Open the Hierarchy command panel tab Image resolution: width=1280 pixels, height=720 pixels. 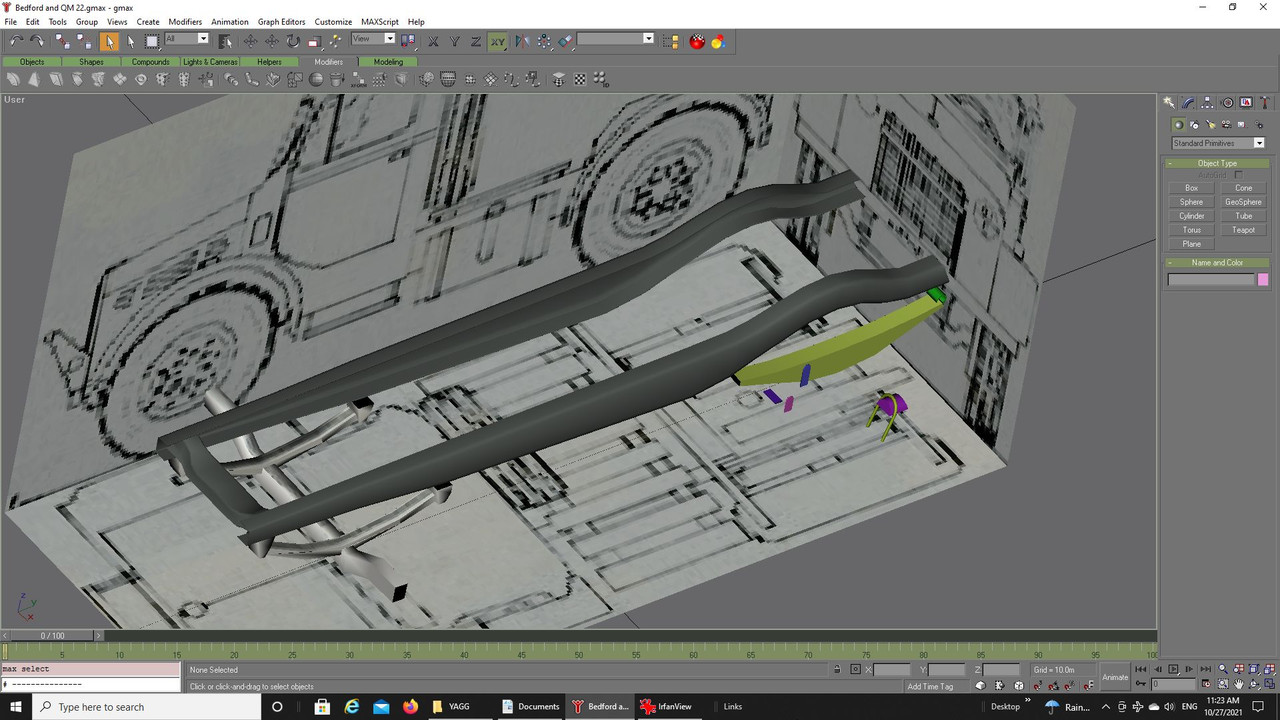(x=1208, y=103)
